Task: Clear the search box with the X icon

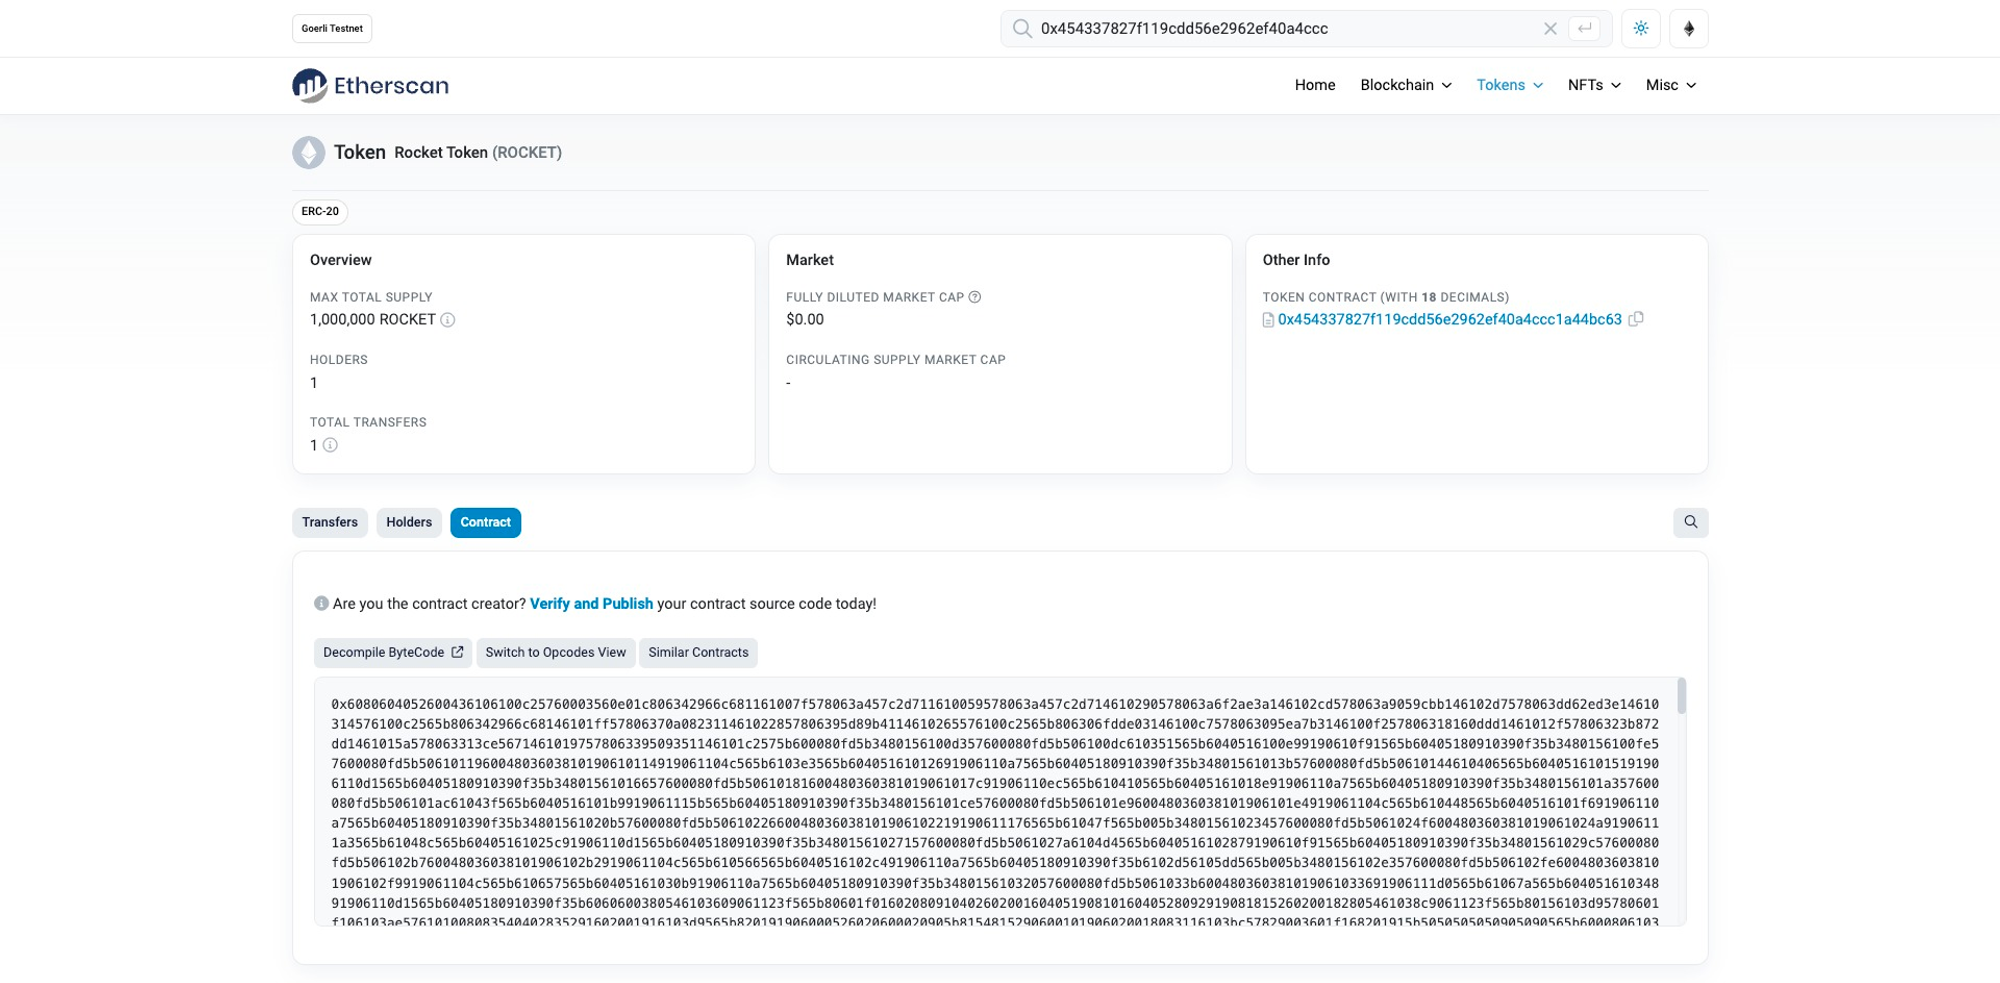Action: (x=1550, y=29)
